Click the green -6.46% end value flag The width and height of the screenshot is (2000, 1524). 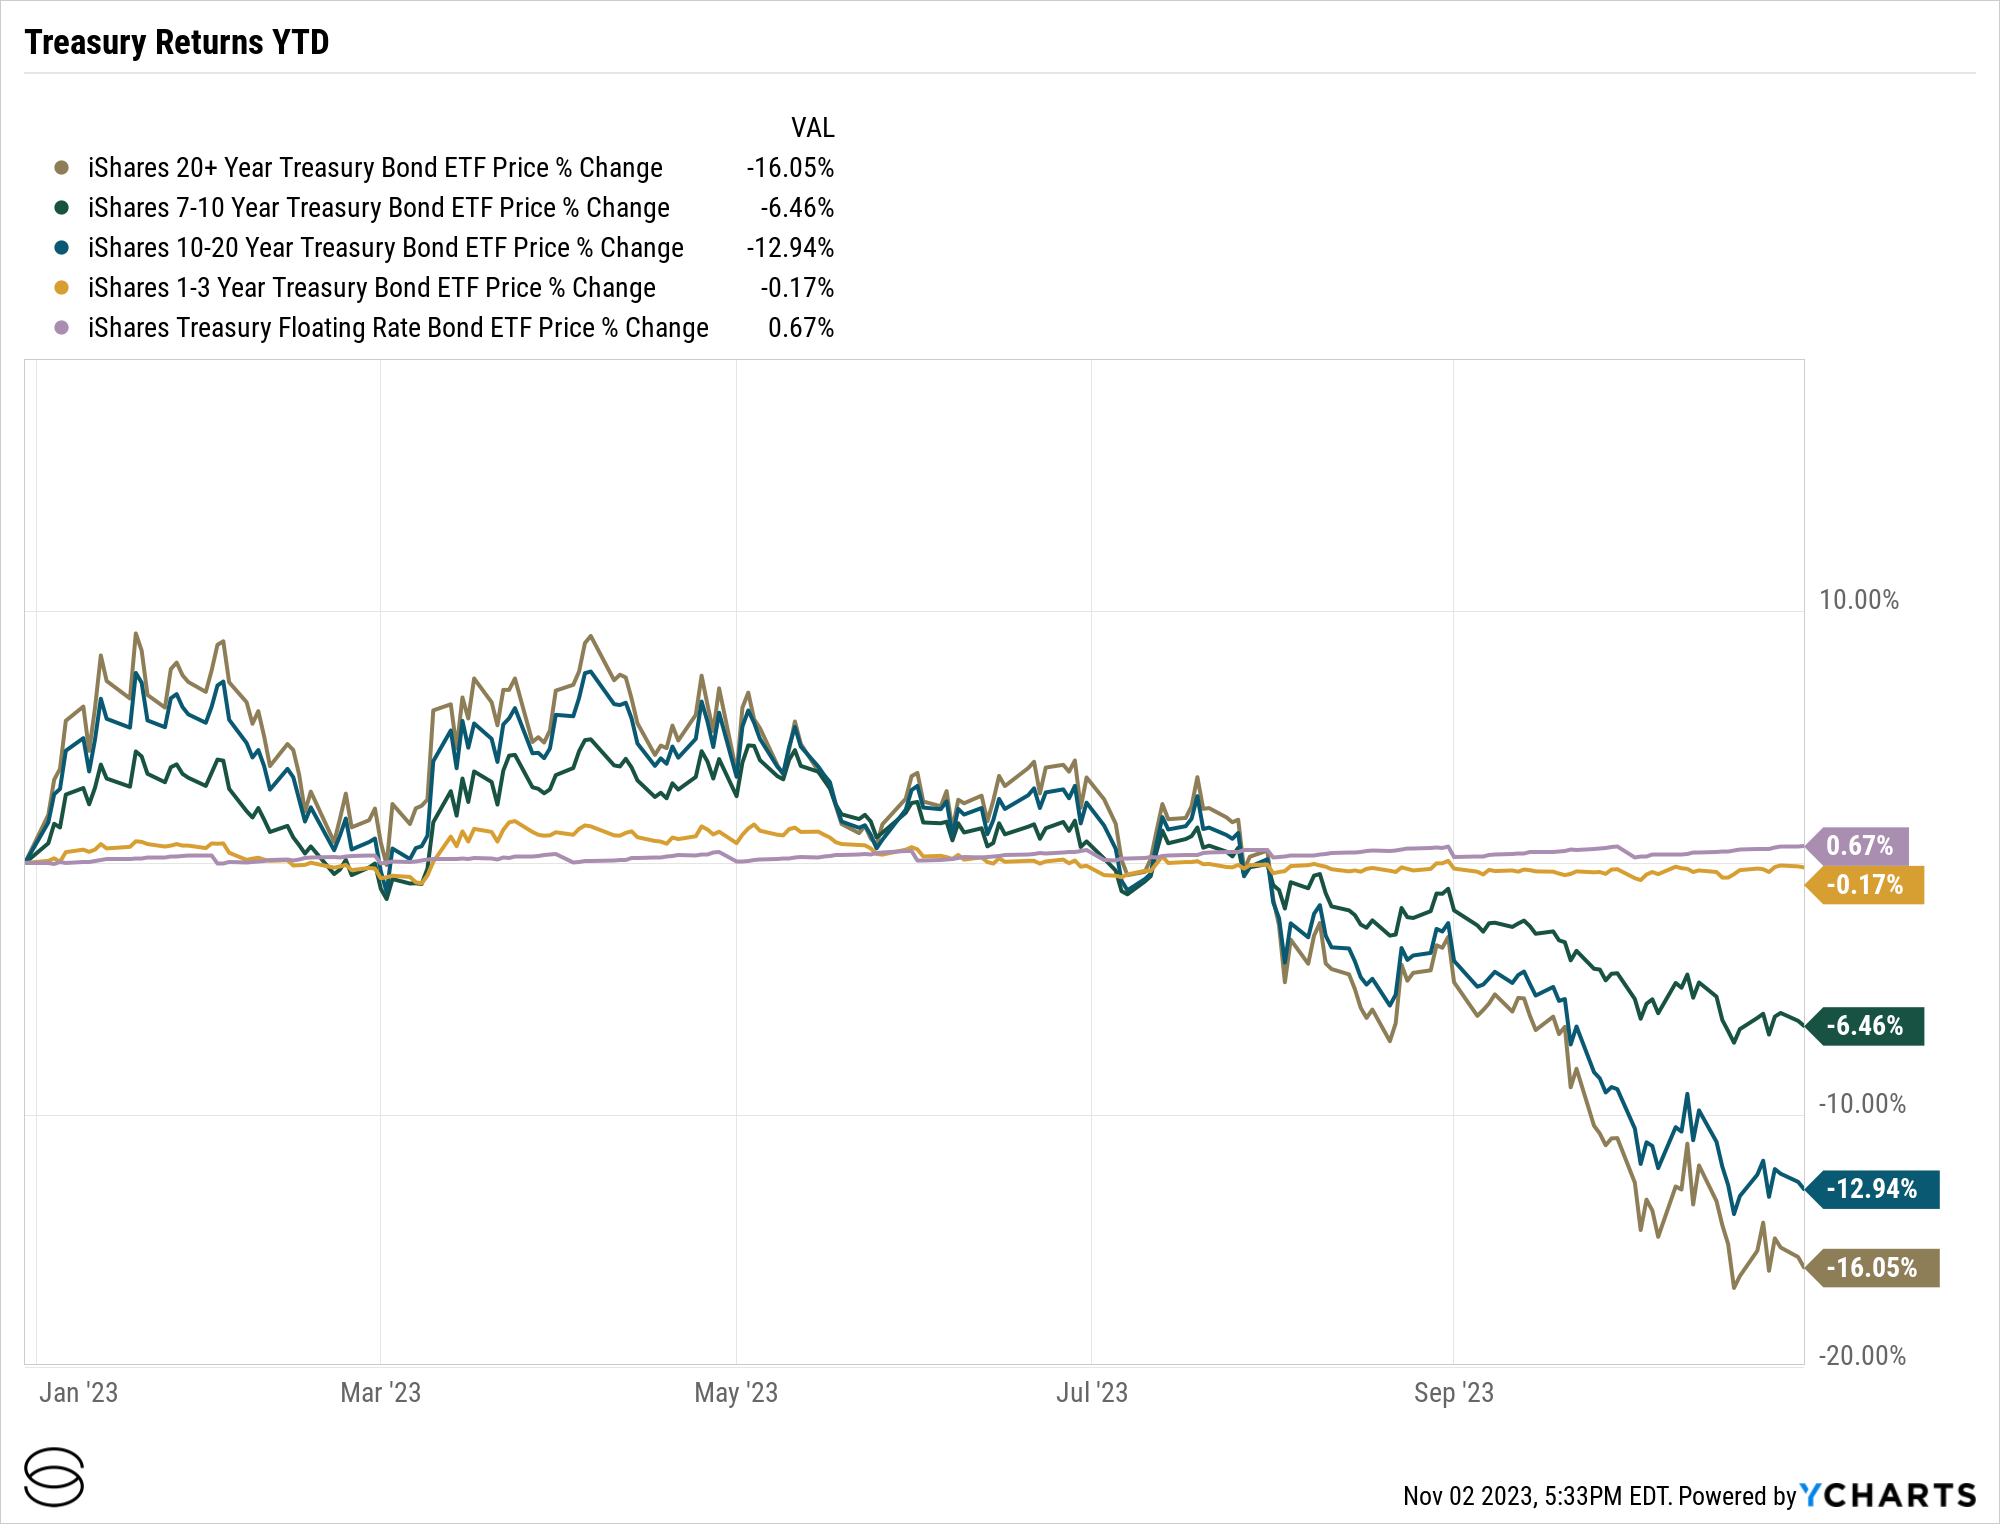click(x=1866, y=1026)
